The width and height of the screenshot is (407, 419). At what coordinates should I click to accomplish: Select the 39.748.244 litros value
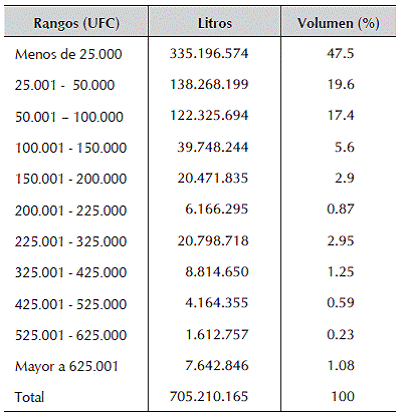click(213, 147)
